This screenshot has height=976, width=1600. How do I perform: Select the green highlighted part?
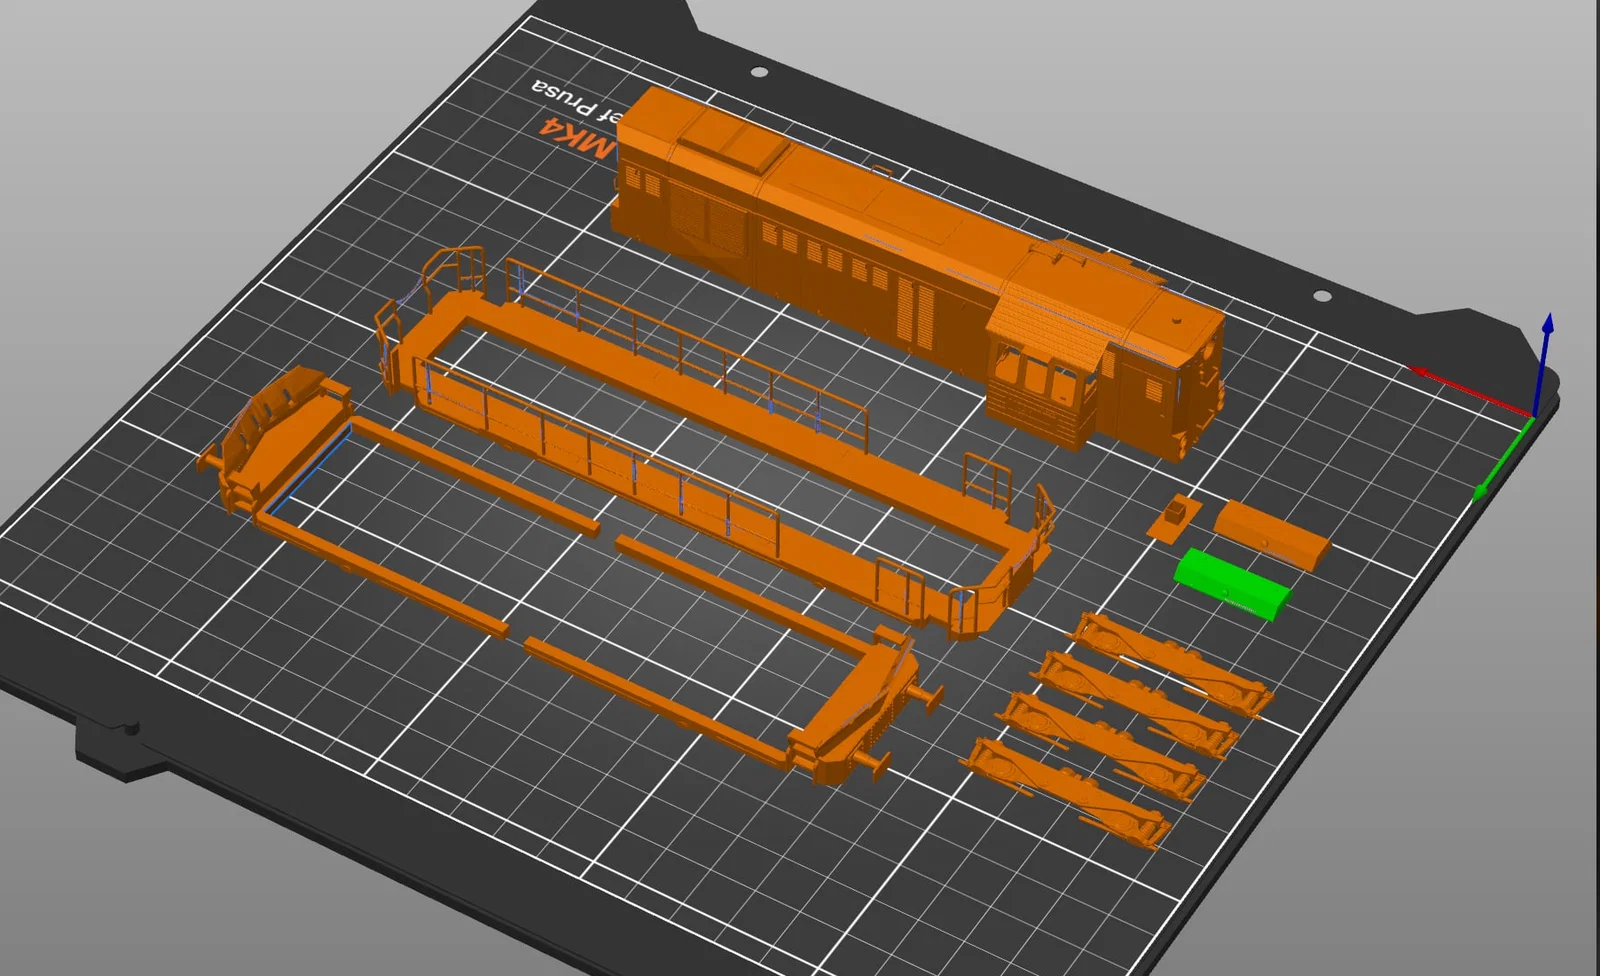(x=1232, y=583)
